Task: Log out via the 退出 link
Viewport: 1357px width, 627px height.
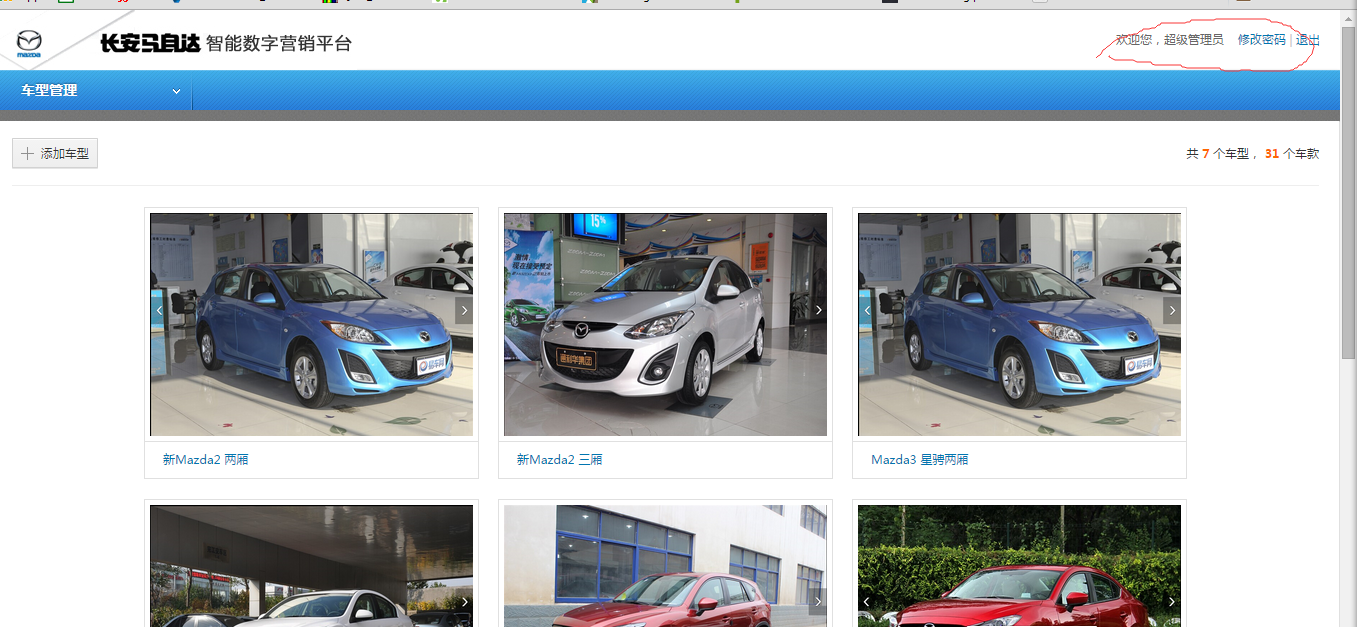Action: pos(1308,40)
